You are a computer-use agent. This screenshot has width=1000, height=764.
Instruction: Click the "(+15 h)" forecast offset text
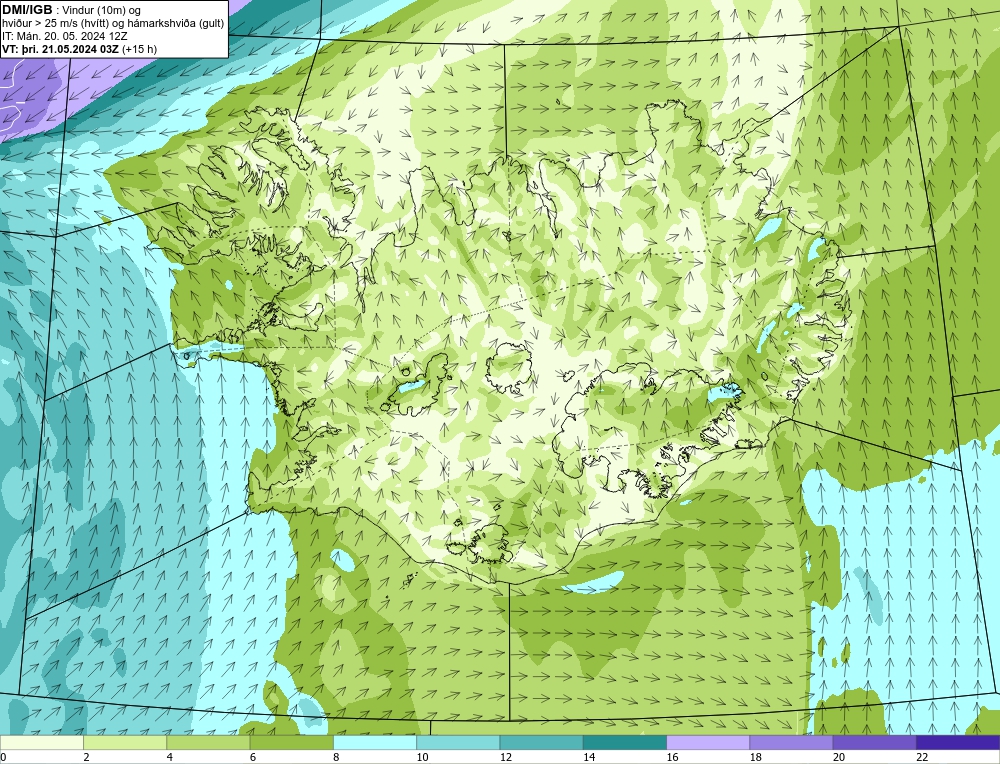click(139, 48)
